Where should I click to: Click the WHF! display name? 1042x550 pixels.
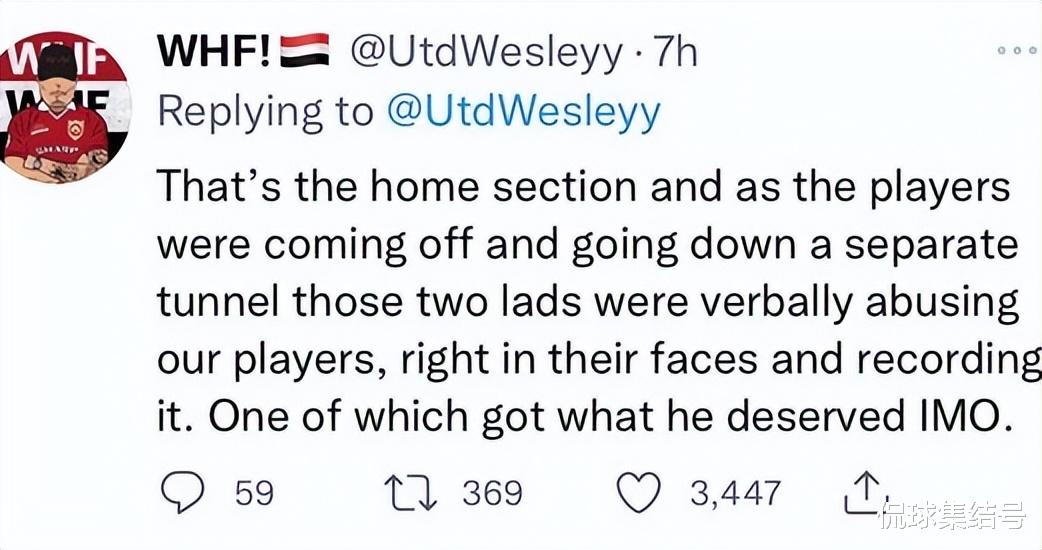tap(215, 50)
